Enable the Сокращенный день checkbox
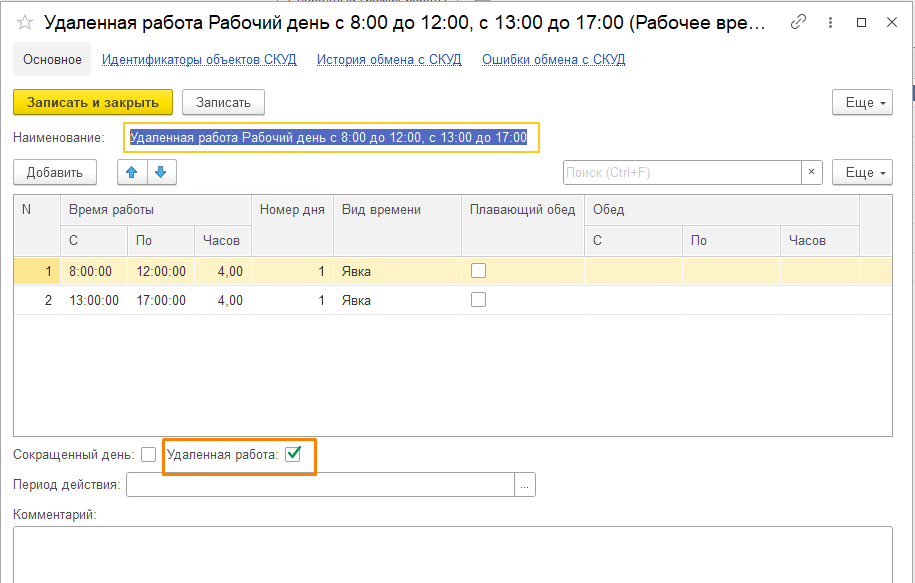This screenshot has width=915, height=583. (x=148, y=454)
